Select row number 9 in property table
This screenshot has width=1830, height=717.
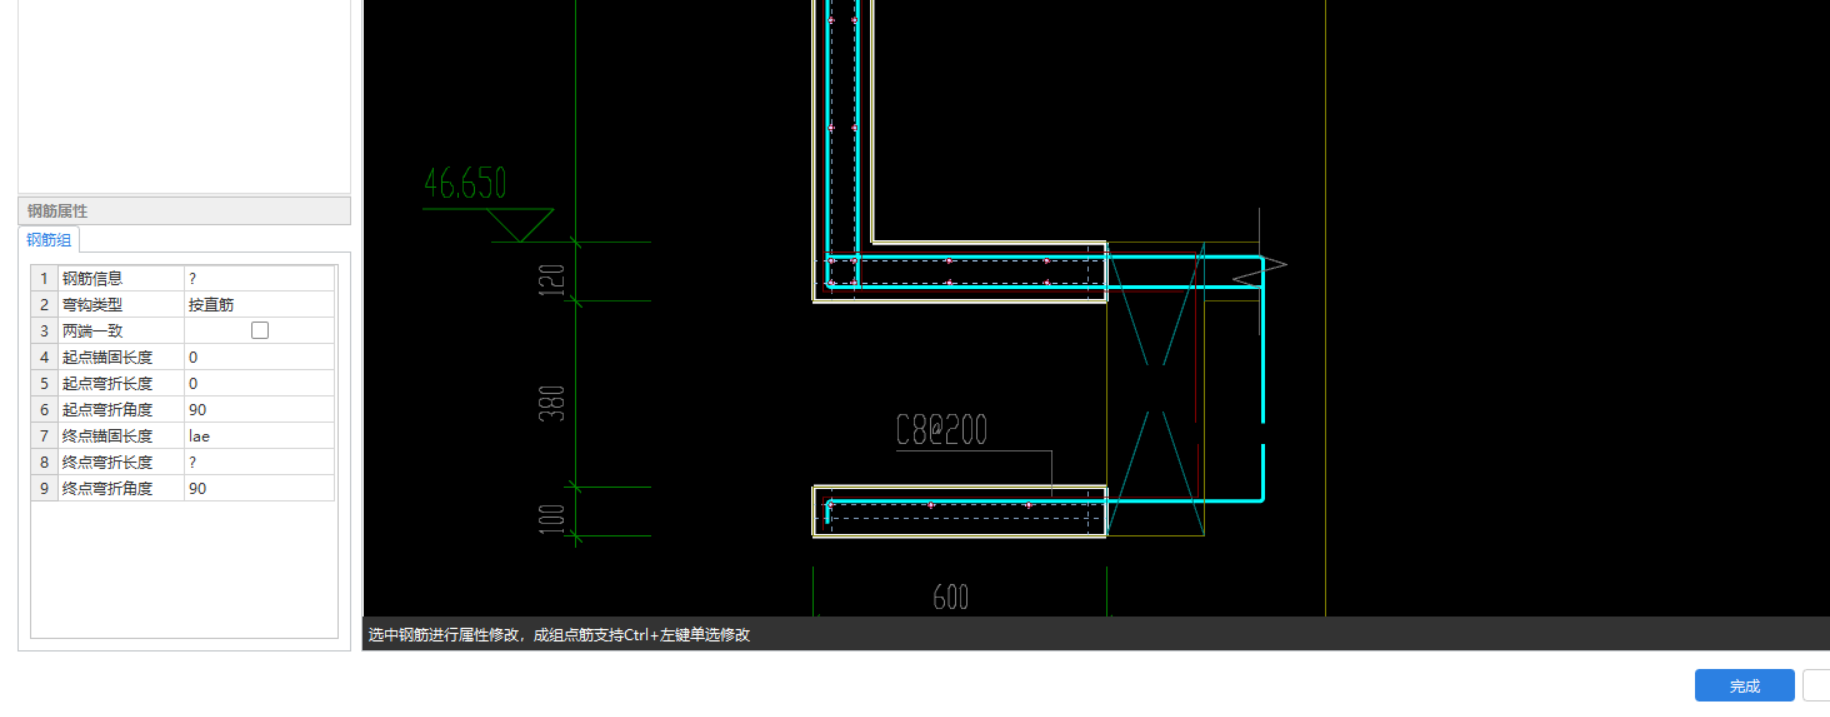click(x=44, y=488)
